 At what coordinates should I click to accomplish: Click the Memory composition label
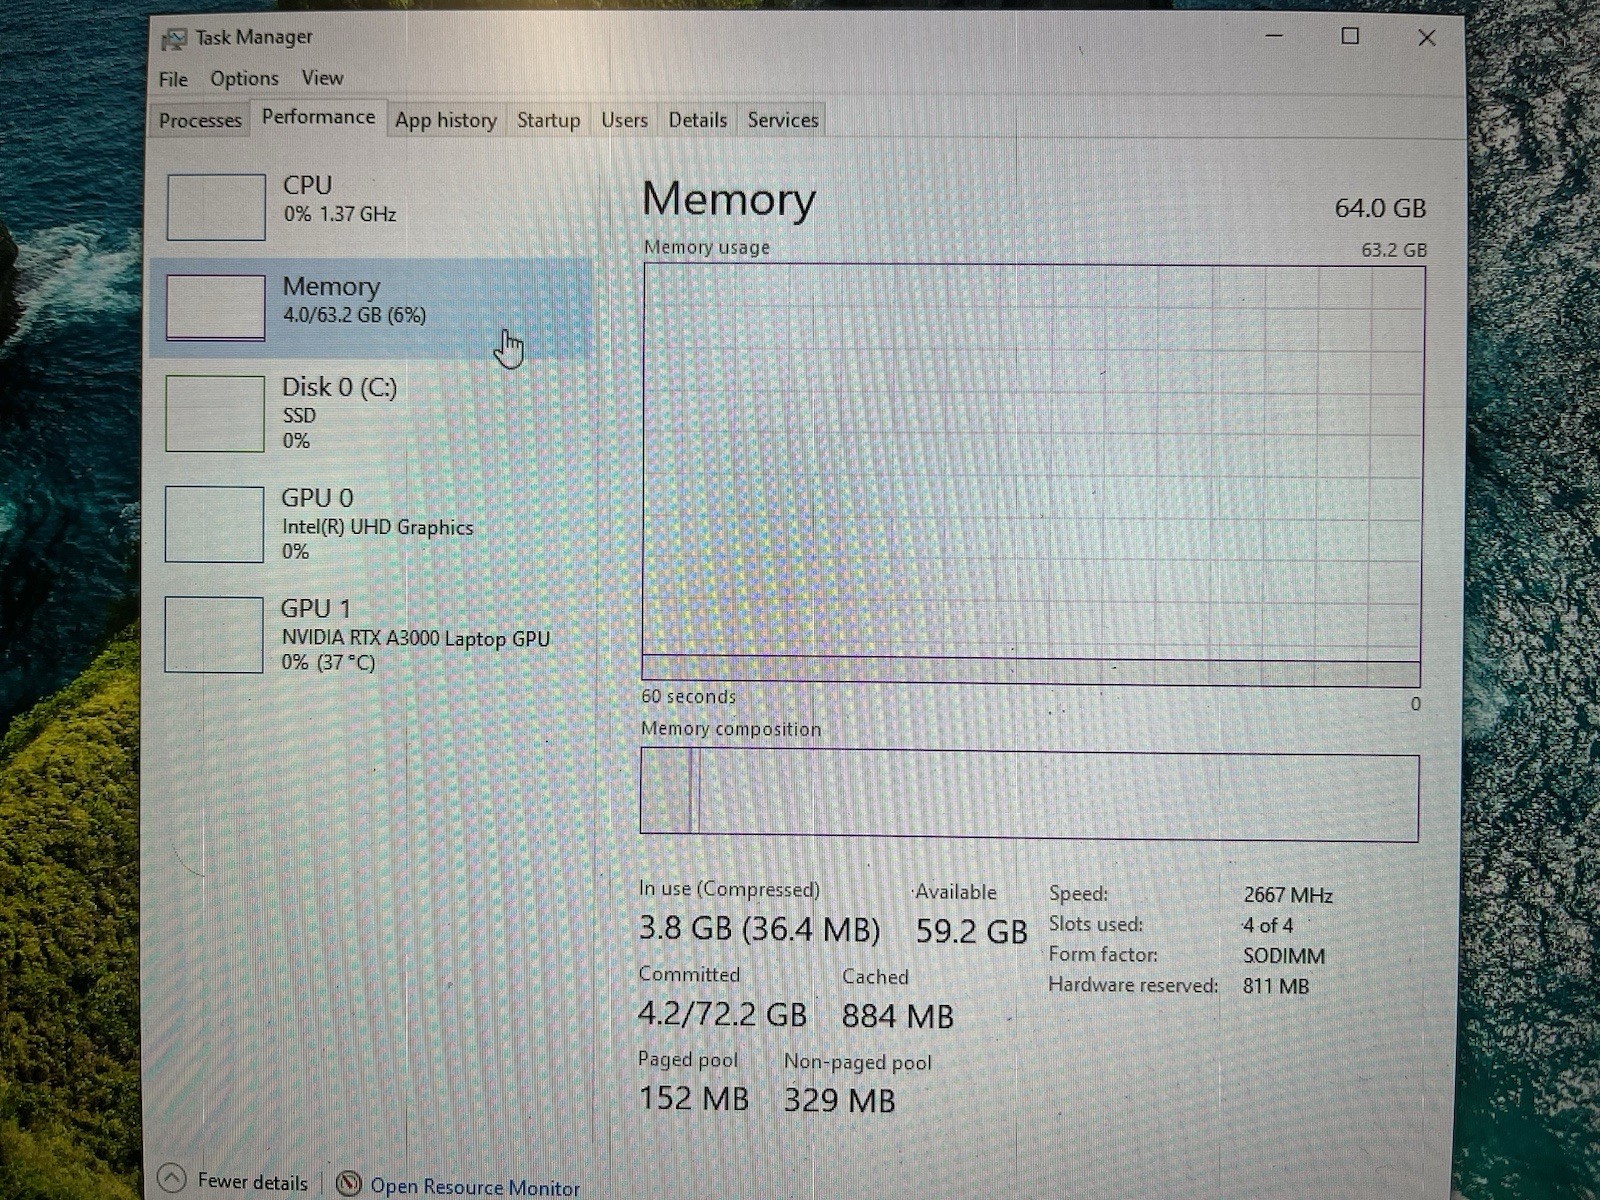point(730,729)
